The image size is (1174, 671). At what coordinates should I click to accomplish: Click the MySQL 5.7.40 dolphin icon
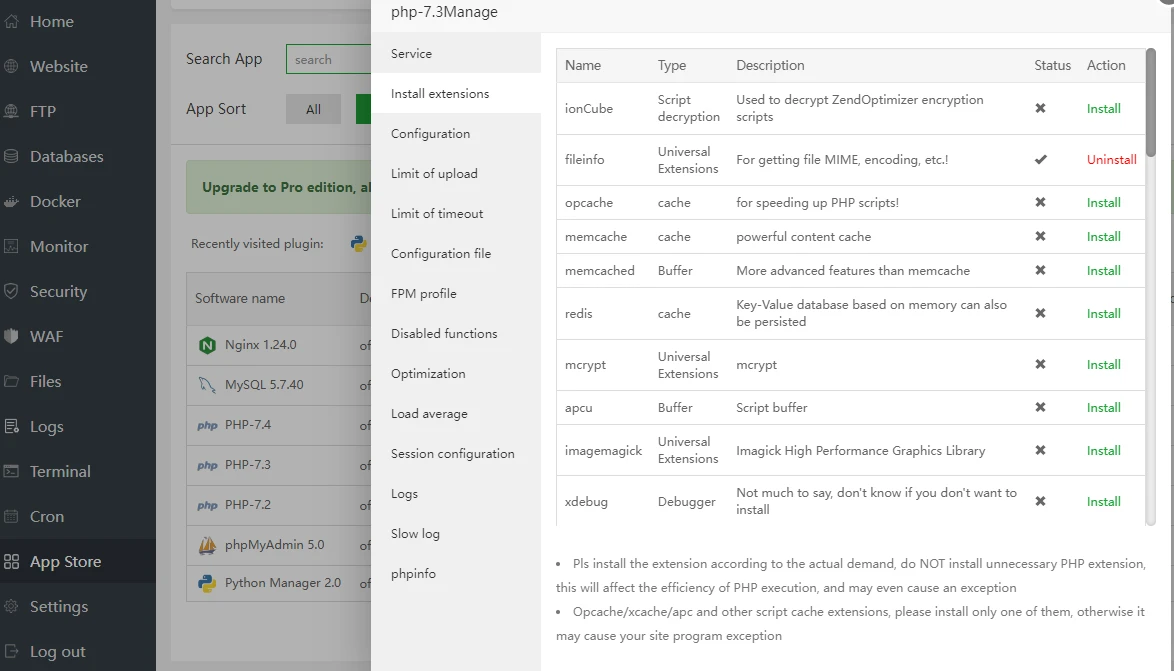[207, 385]
